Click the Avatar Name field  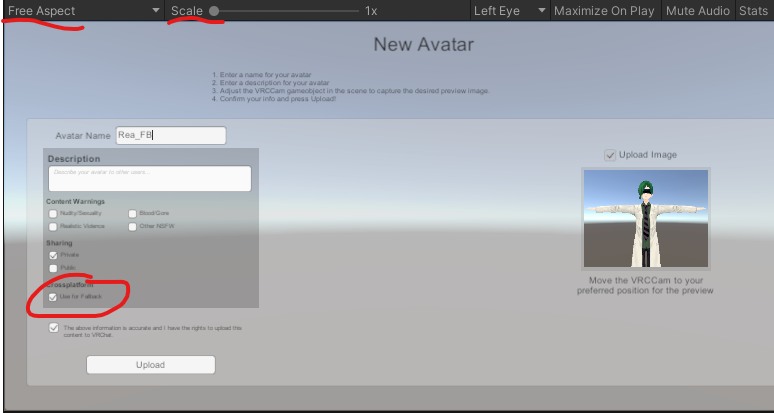(171, 135)
